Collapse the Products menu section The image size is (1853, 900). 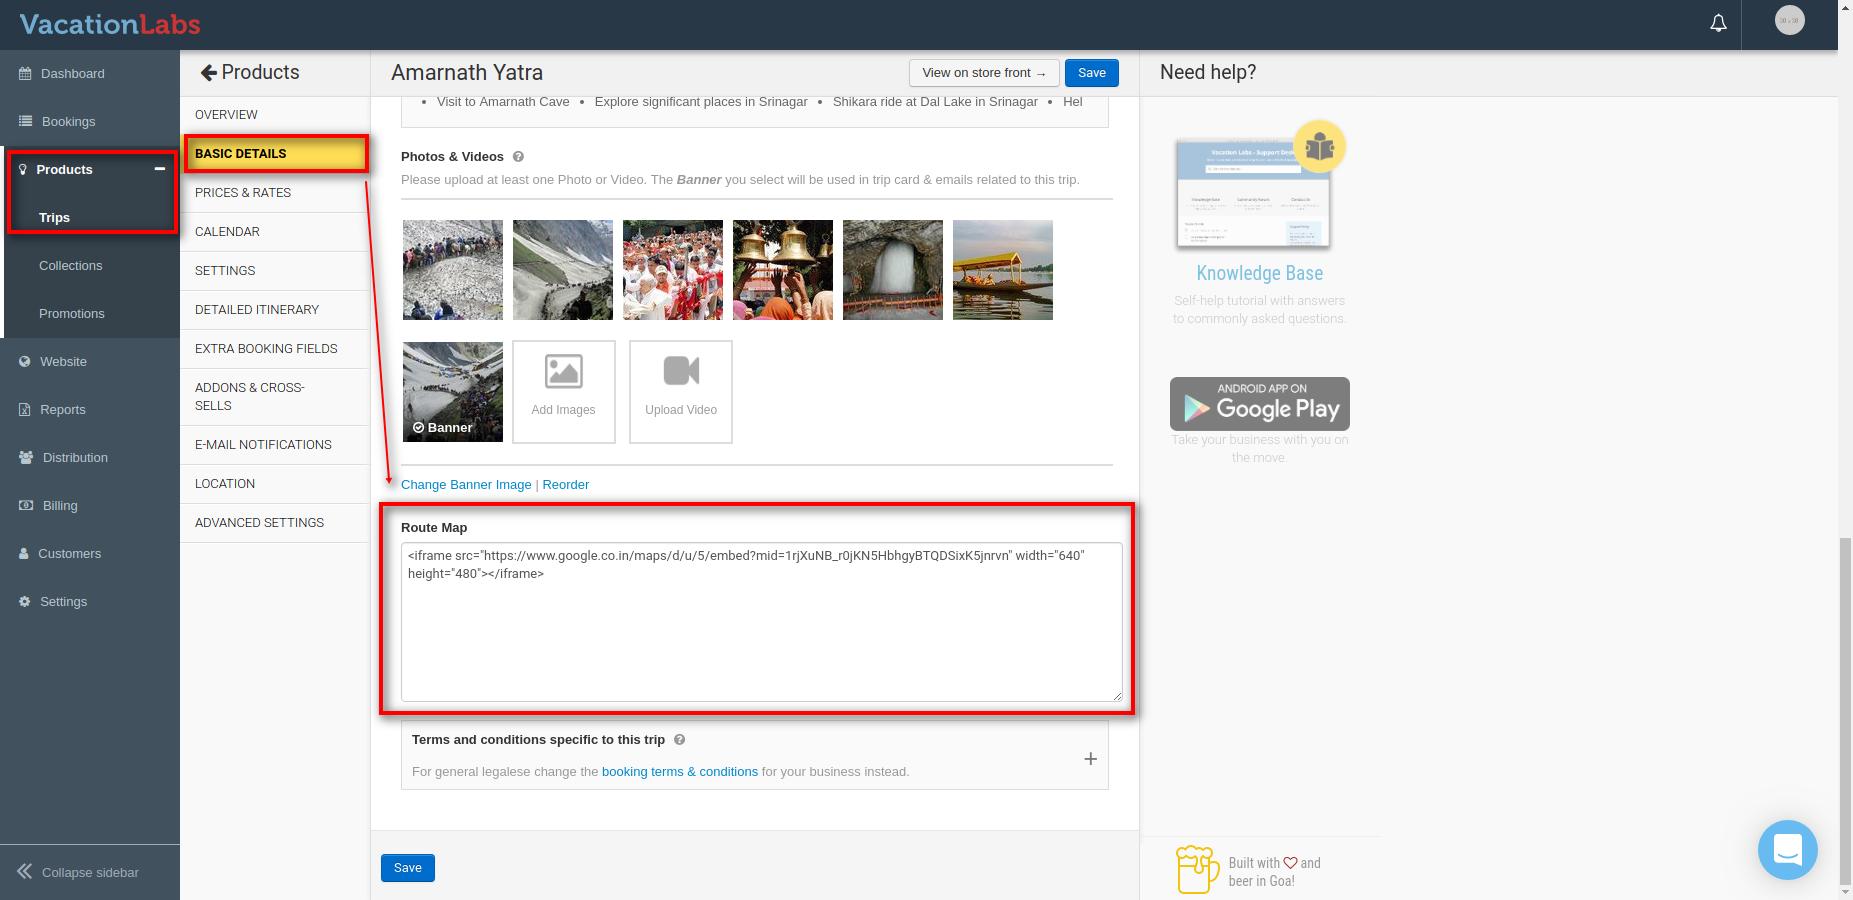[x=159, y=169]
